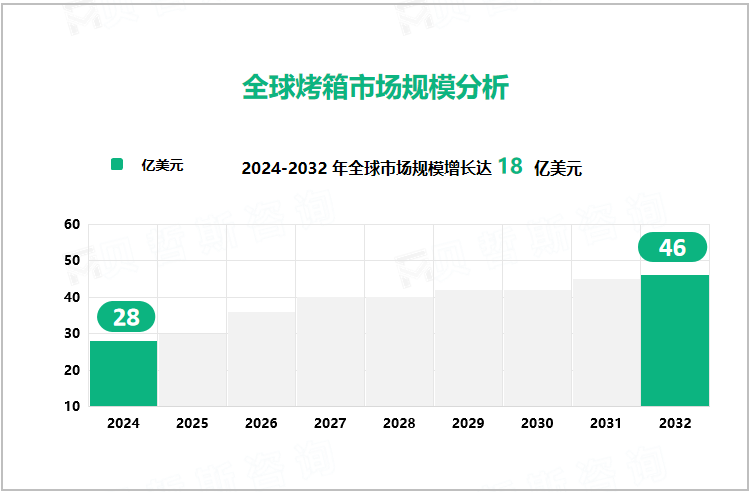
Task: Select the gray 2029 bar
Action: tap(468, 348)
